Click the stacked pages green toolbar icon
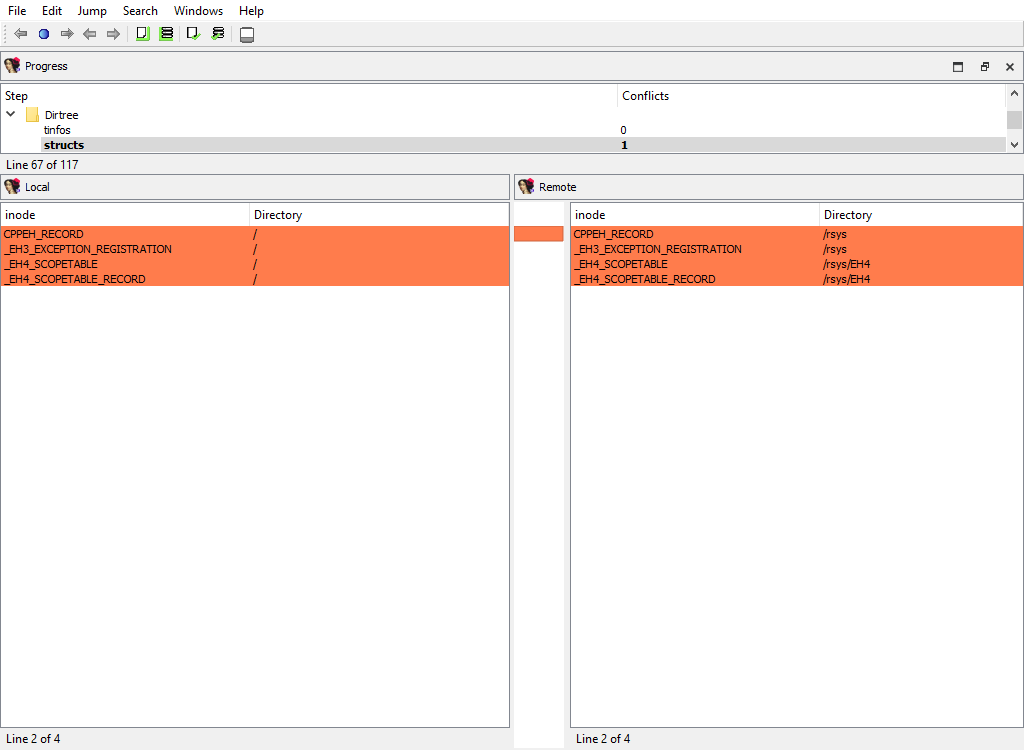The width and height of the screenshot is (1024, 750). click(x=166, y=34)
